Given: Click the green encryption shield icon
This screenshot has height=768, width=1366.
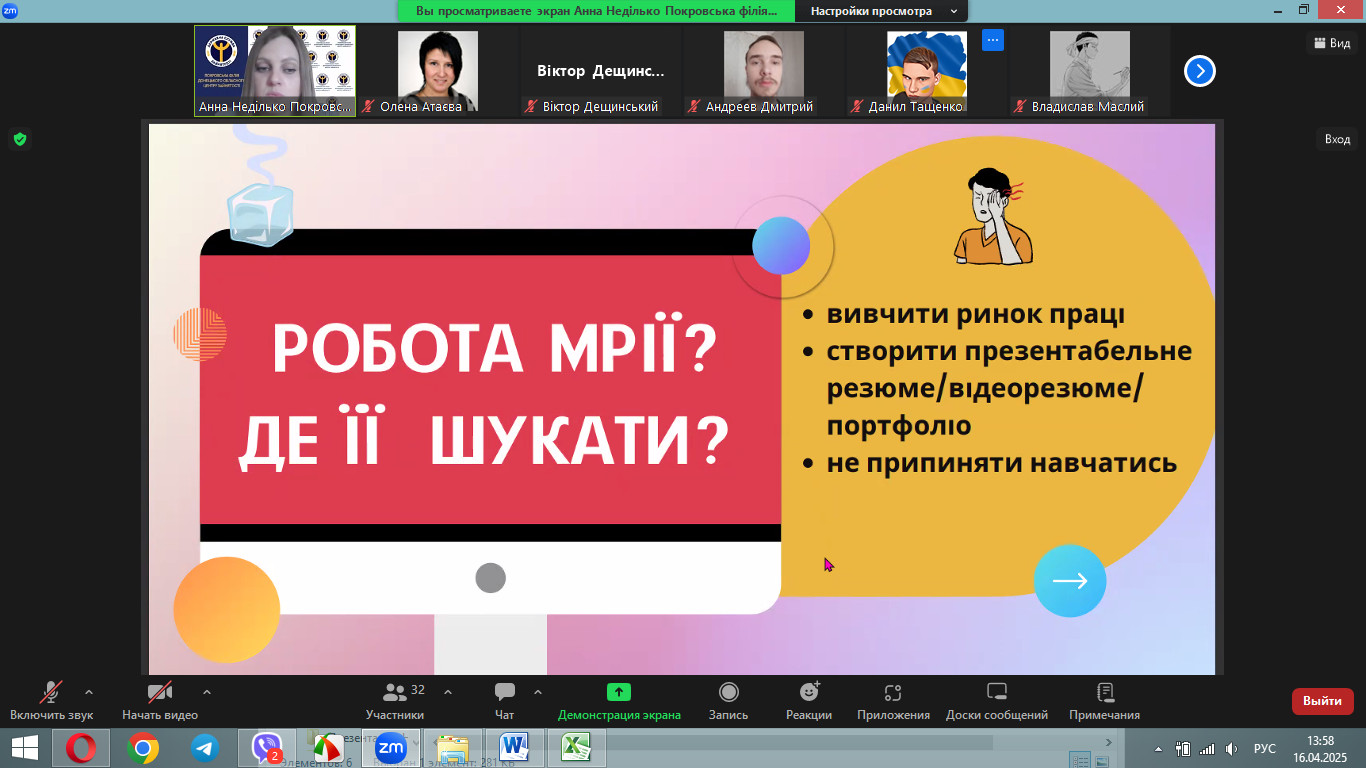Looking at the screenshot, I should [x=19, y=139].
